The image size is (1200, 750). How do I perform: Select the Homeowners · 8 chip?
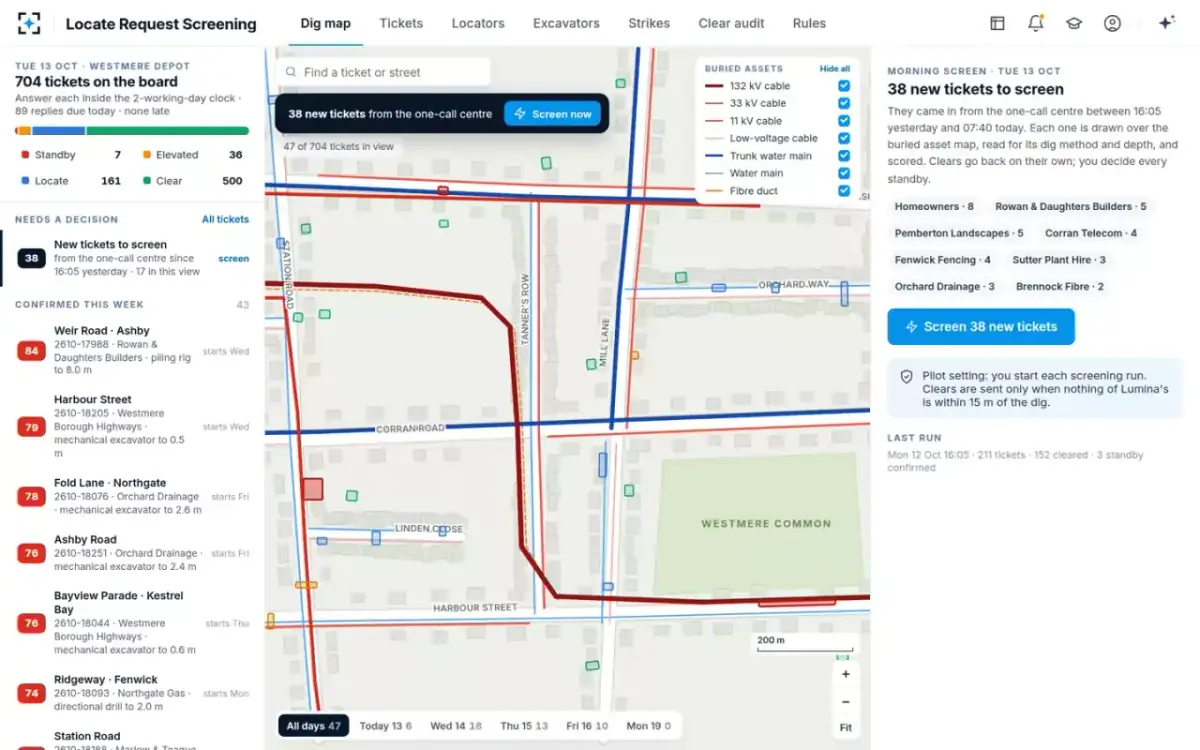934,207
